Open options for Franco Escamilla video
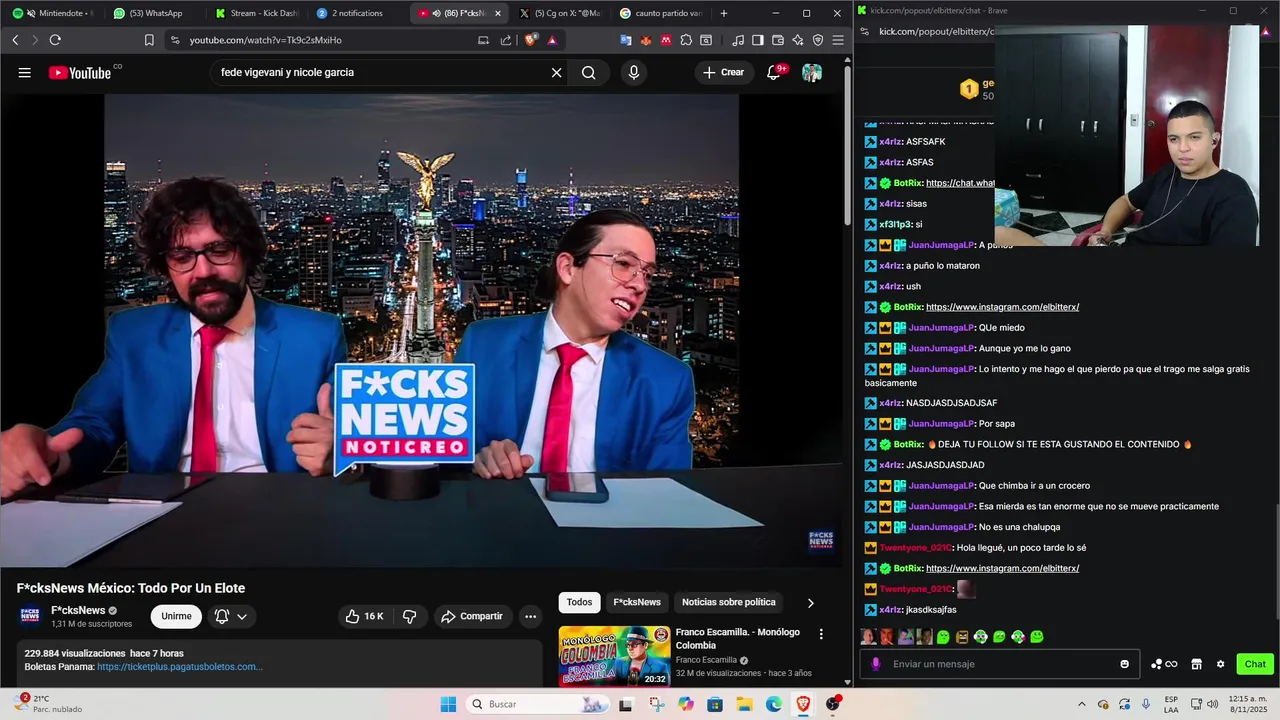1280x720 pixels. tap(821, 634)
